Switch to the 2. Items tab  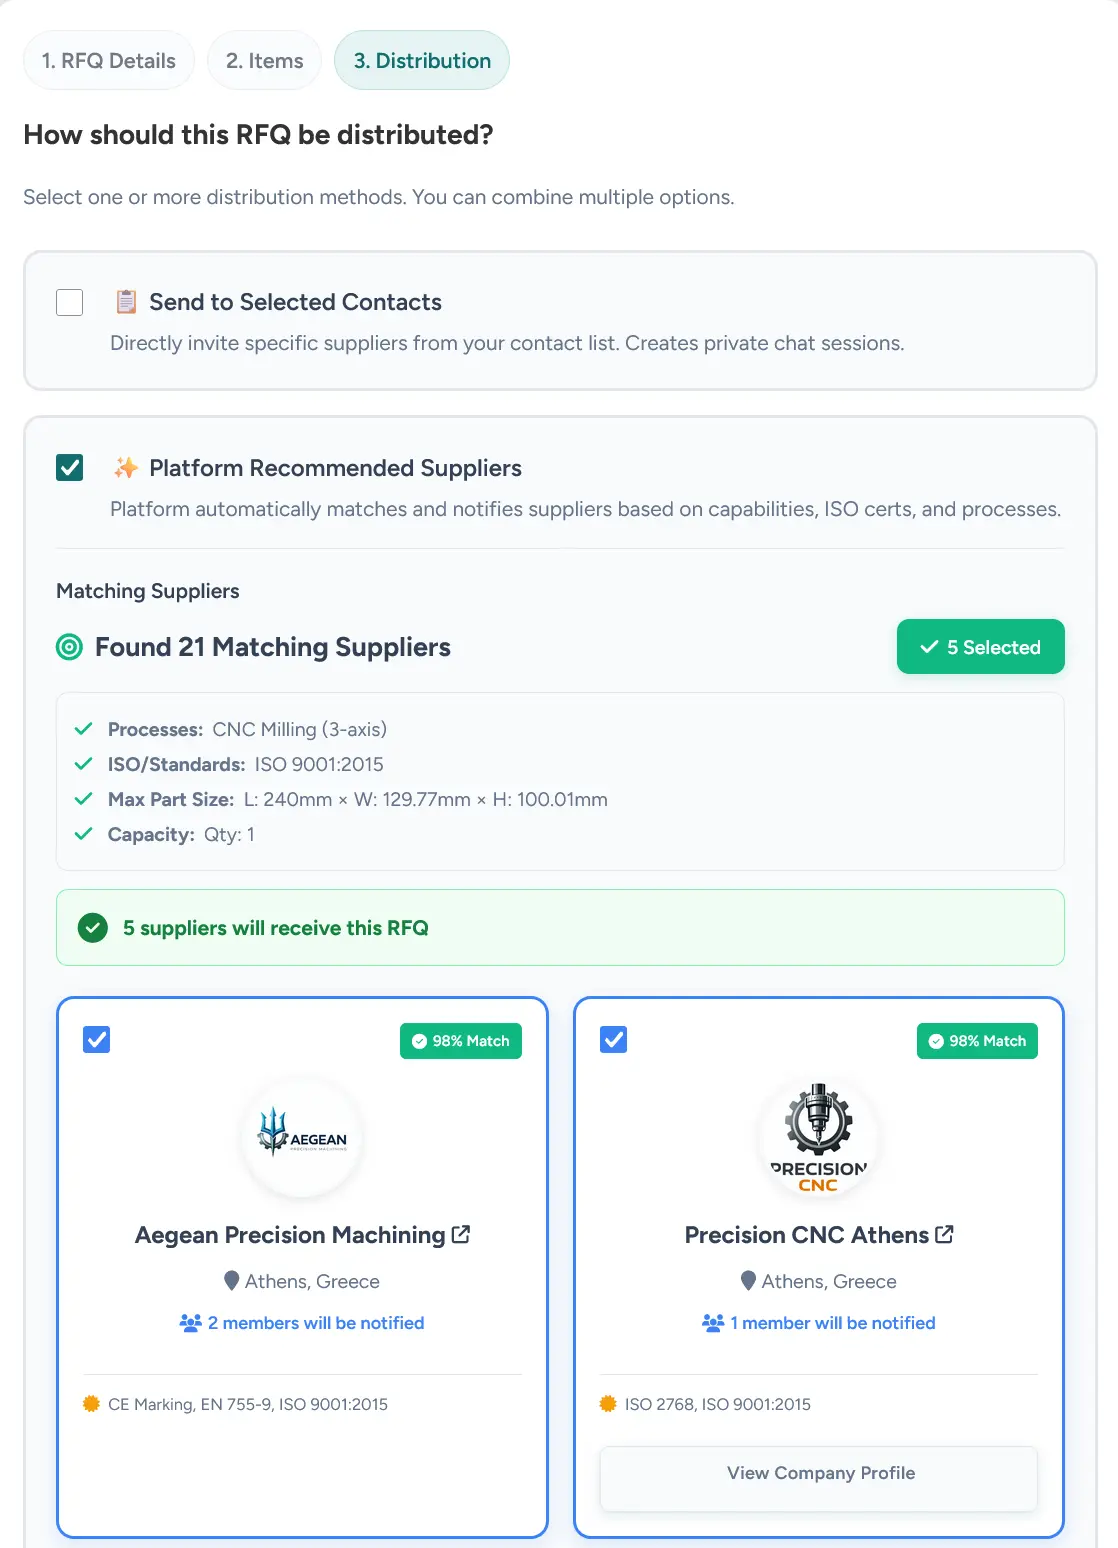pyautogui.click(x=264, y=61)
